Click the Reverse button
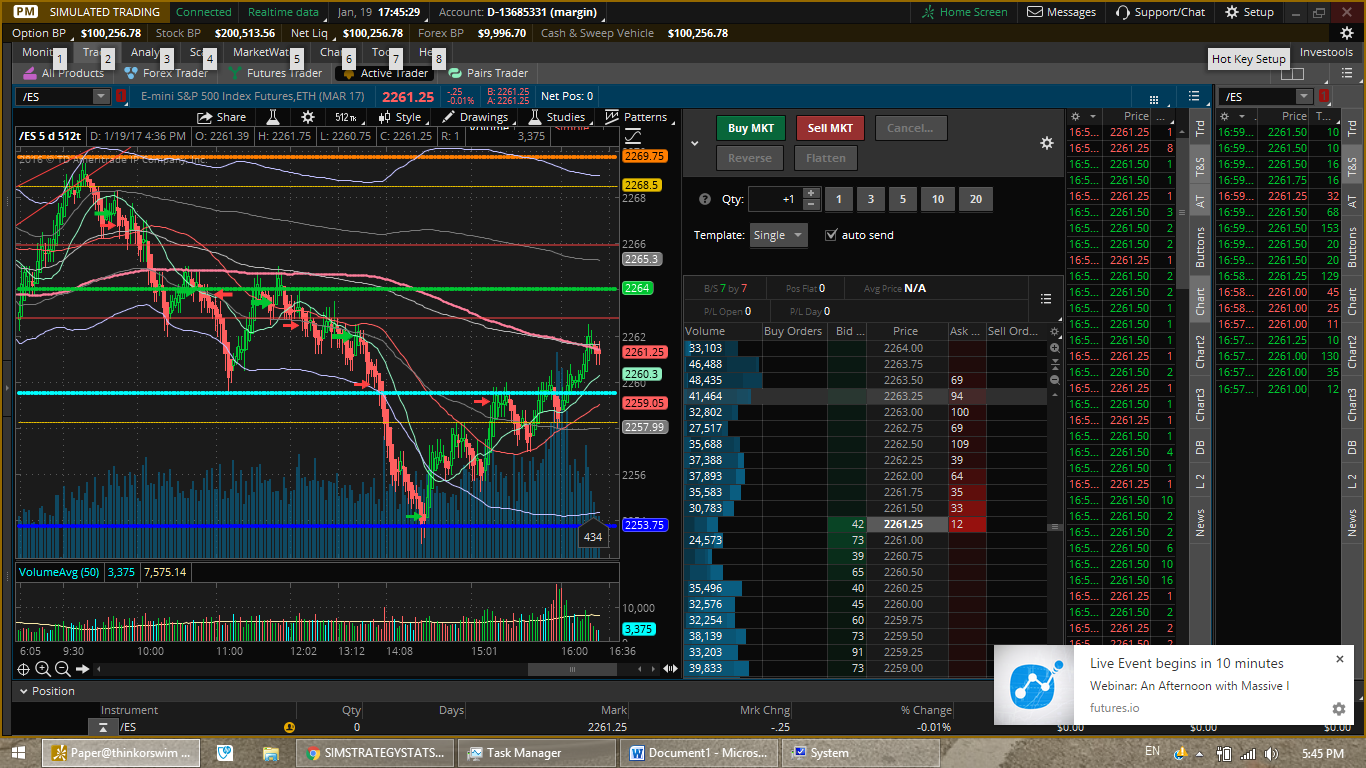This screenshot has height=768, width=1366. coord(750,158)
